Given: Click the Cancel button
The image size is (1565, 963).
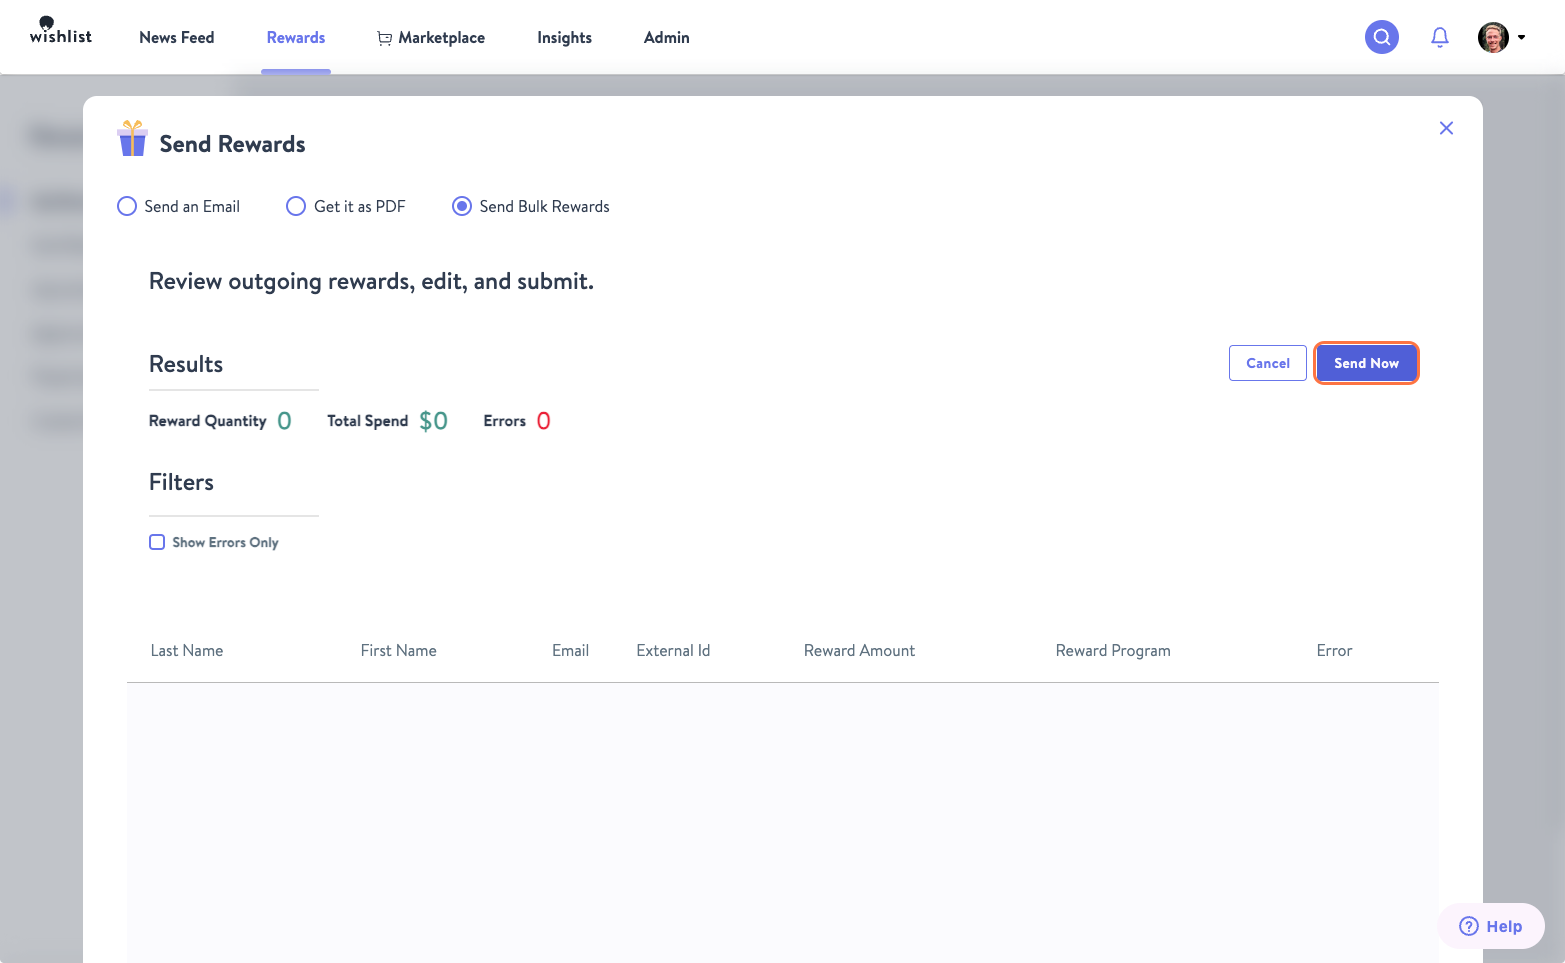Looking at the screenshot, I should coord(1268,363).
